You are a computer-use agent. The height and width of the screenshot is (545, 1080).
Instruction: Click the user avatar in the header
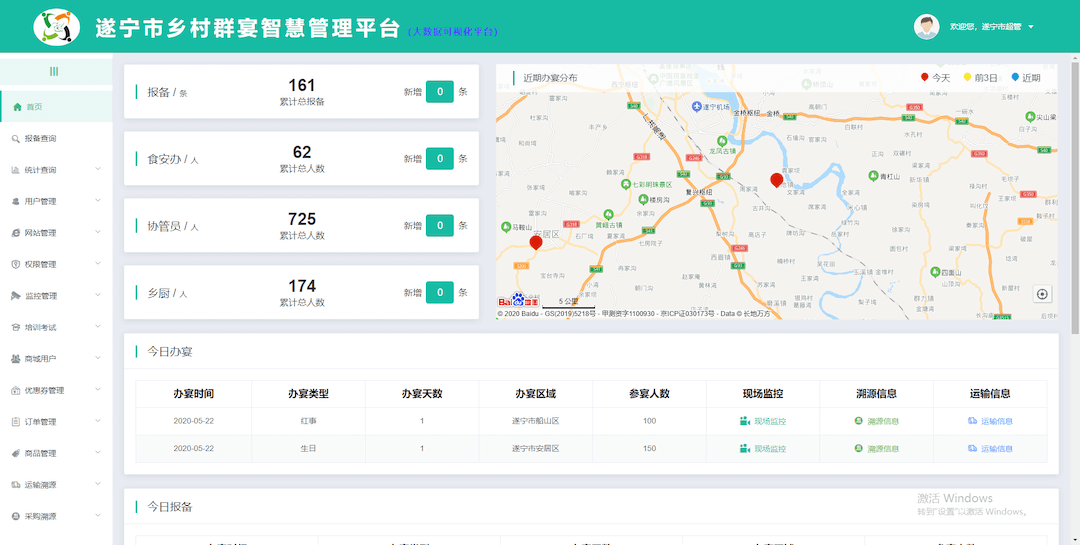click(926, 27)
